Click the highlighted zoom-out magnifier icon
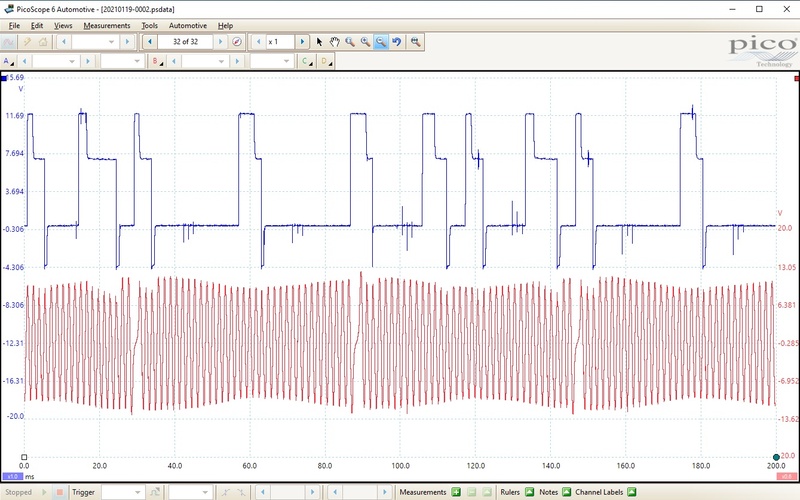The width and height of the screenshot is (800, 500). 381,42
